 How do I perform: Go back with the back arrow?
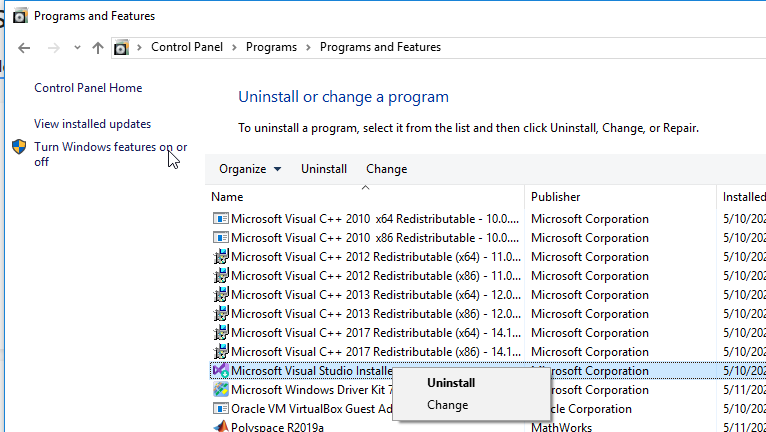24,47
